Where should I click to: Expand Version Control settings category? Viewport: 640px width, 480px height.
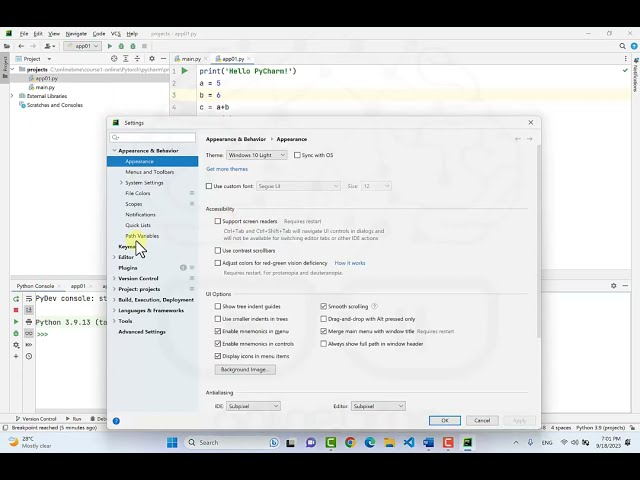[114, 278]
